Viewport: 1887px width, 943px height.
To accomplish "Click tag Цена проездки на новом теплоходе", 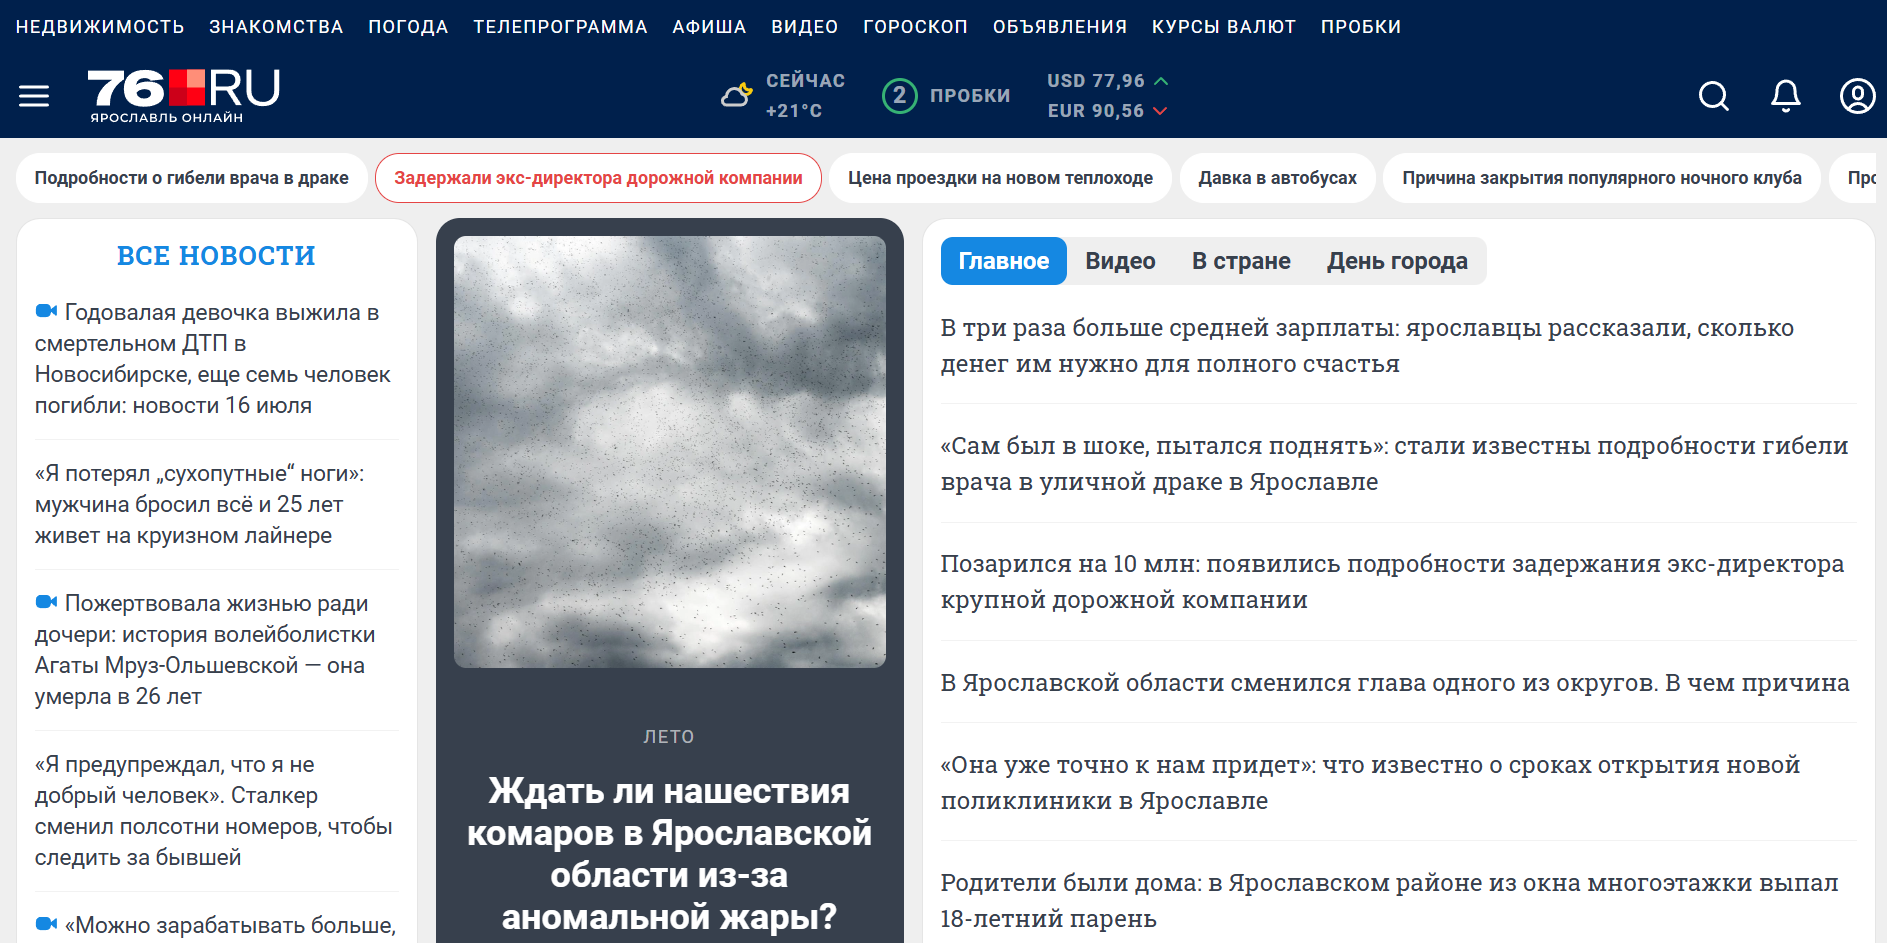I will [1000, 178].
